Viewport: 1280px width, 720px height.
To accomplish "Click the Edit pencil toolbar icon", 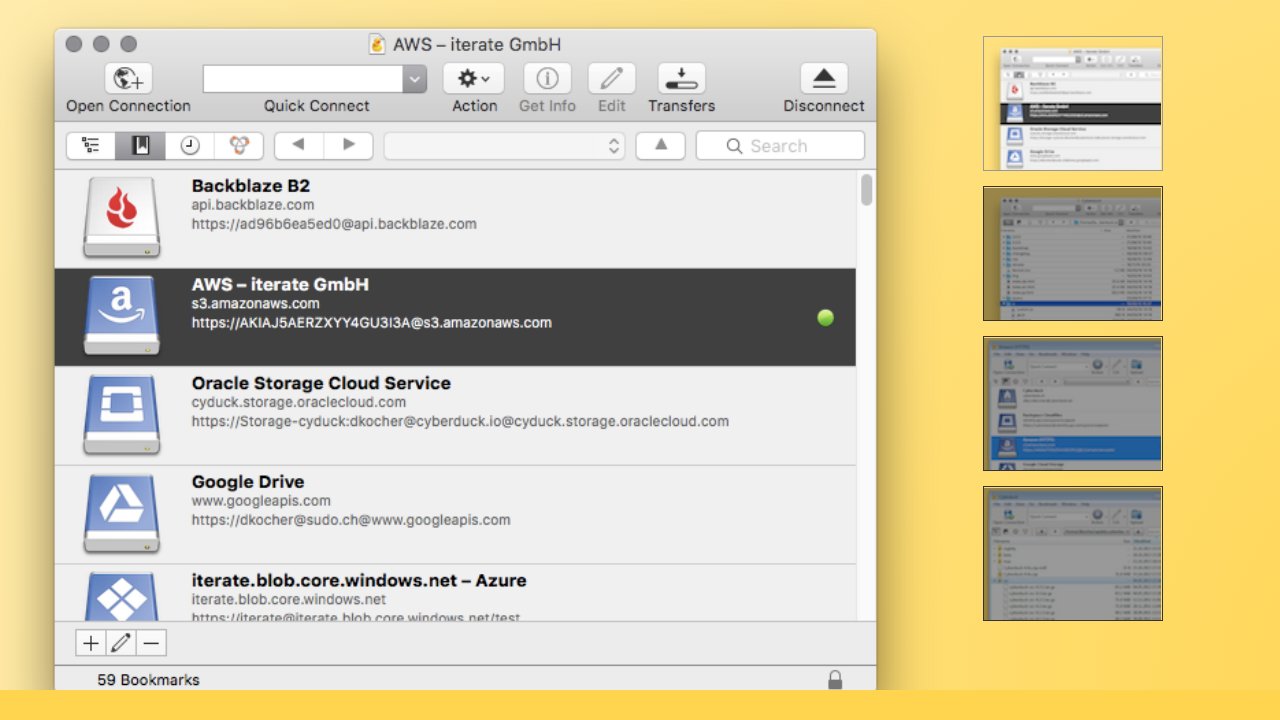I will coord(611,79).
